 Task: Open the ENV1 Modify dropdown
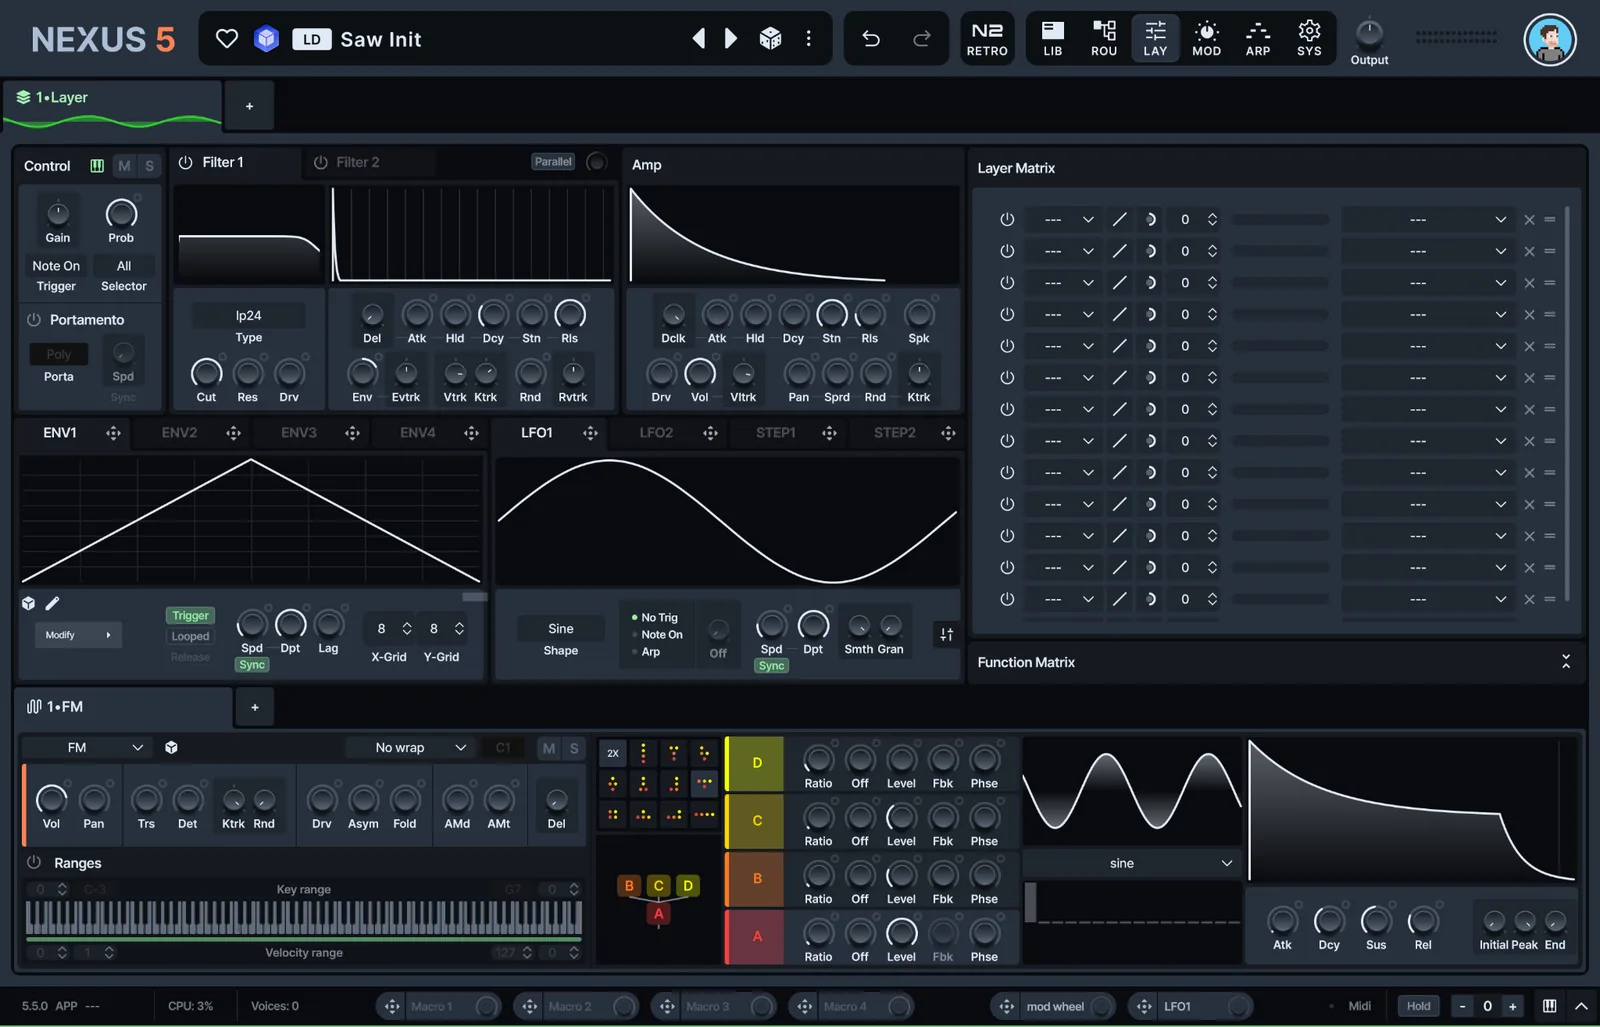77,635
